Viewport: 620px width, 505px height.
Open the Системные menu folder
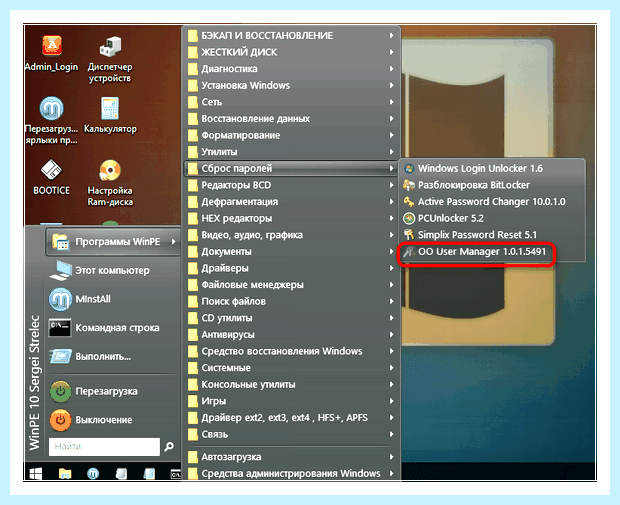click(x=291, y=368)
